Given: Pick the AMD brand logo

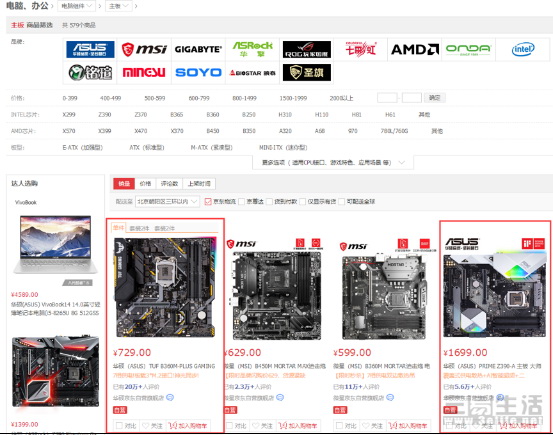Looking at the screenshot, I should click(x=415, y=49).
